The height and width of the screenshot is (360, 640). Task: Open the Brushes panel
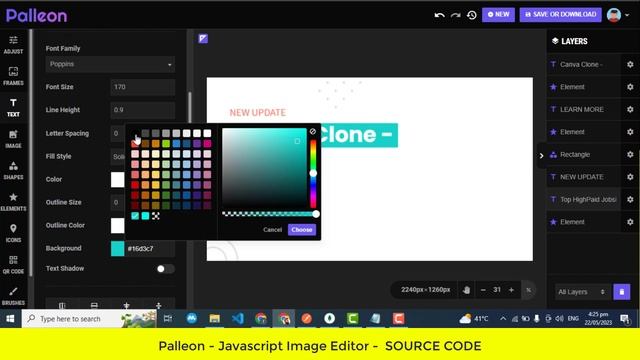(x=13, y=296)
